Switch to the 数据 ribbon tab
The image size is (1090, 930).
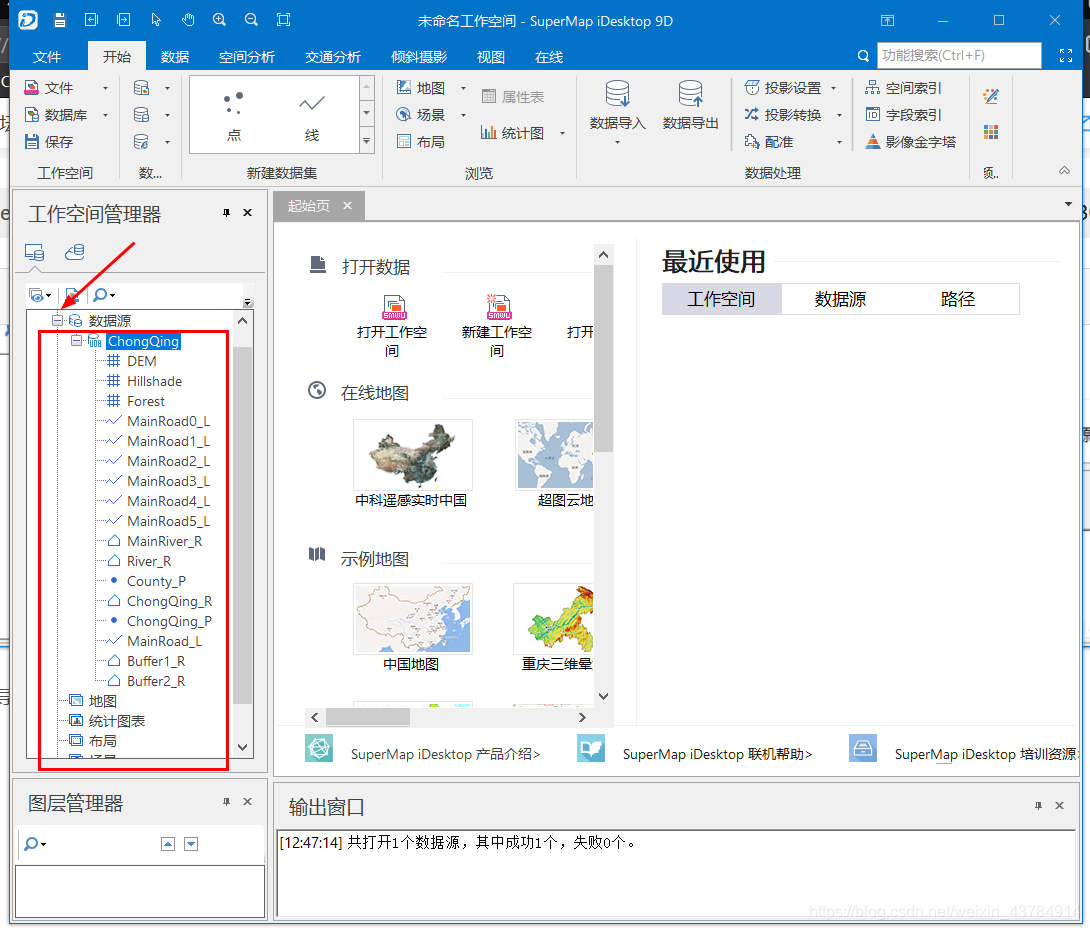click(x=174, y=57)
